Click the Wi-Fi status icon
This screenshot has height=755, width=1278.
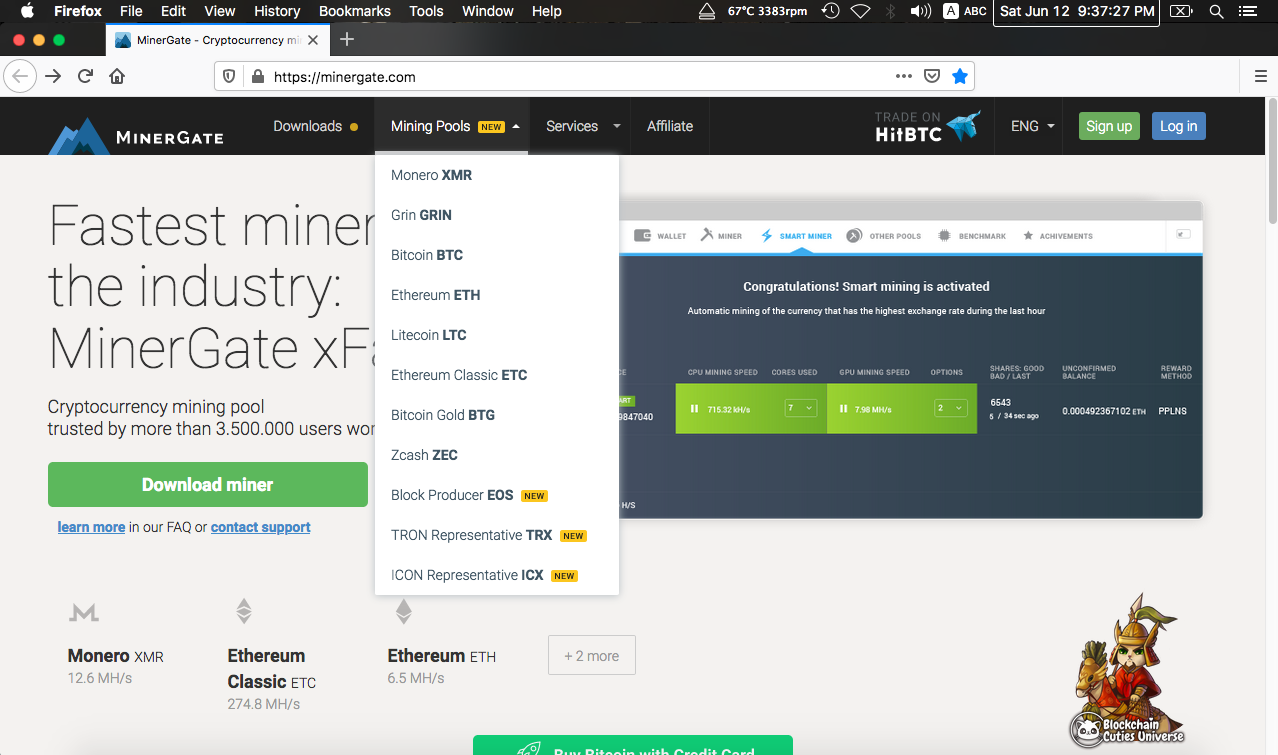(x=860, y=11)
